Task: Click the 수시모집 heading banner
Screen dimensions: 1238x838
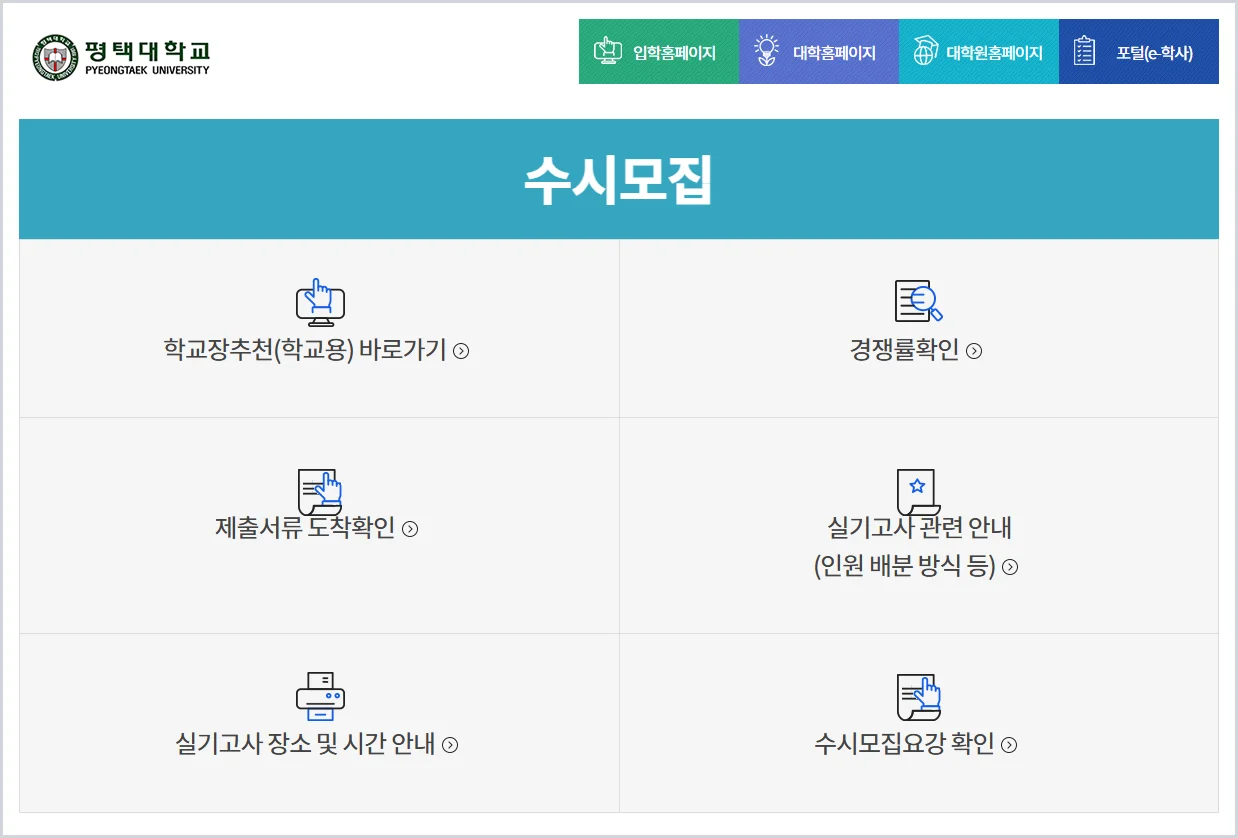Action: 619,180
